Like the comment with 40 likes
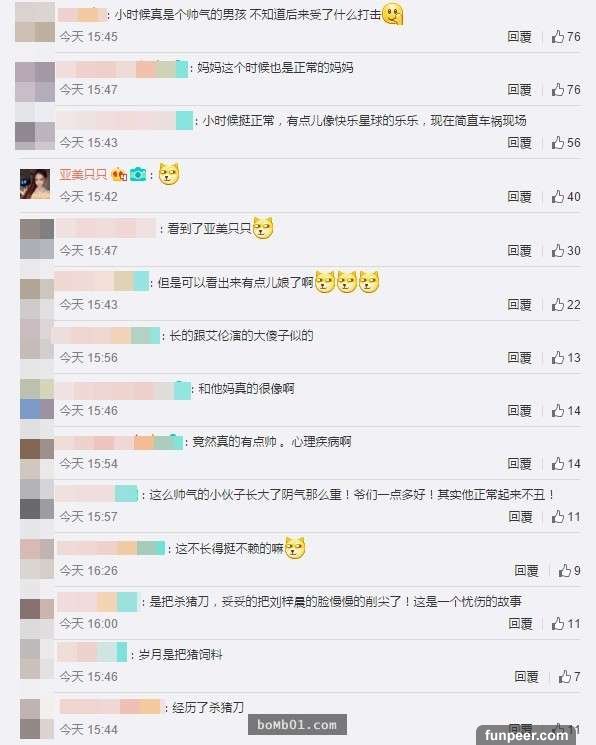This screenshot has width=596, height=745. click(558, 196)
